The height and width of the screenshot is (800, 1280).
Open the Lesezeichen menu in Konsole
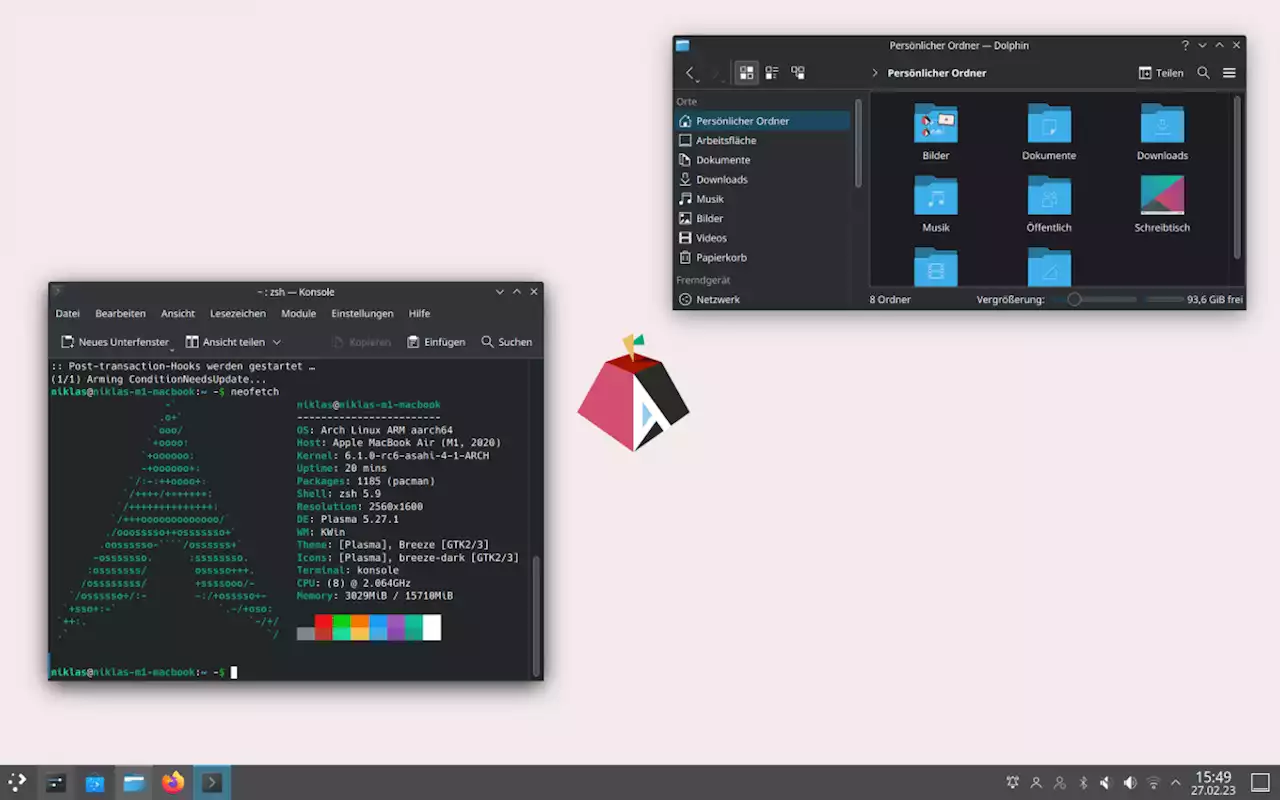[238, 313]
